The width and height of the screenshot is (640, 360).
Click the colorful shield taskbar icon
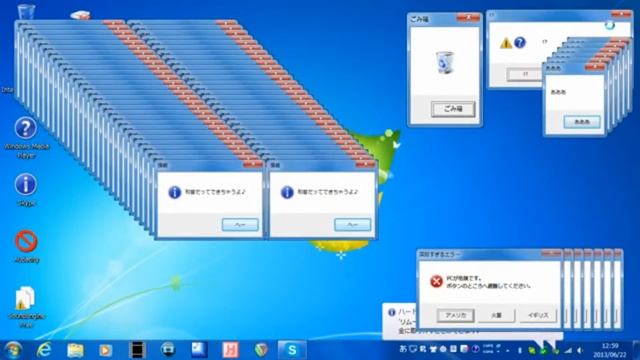pyautogui.click(x=261, y=350)
